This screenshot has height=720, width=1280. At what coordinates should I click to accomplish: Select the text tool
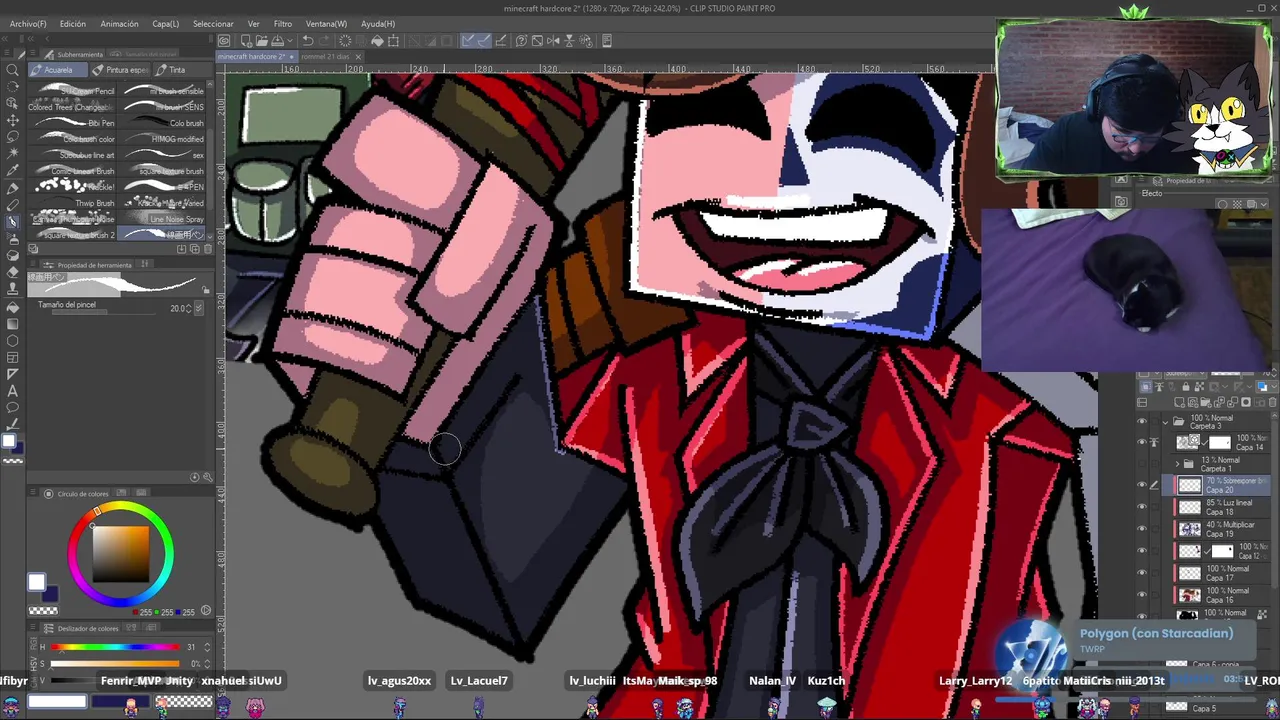pyautogui.click(x=12, y=391)
